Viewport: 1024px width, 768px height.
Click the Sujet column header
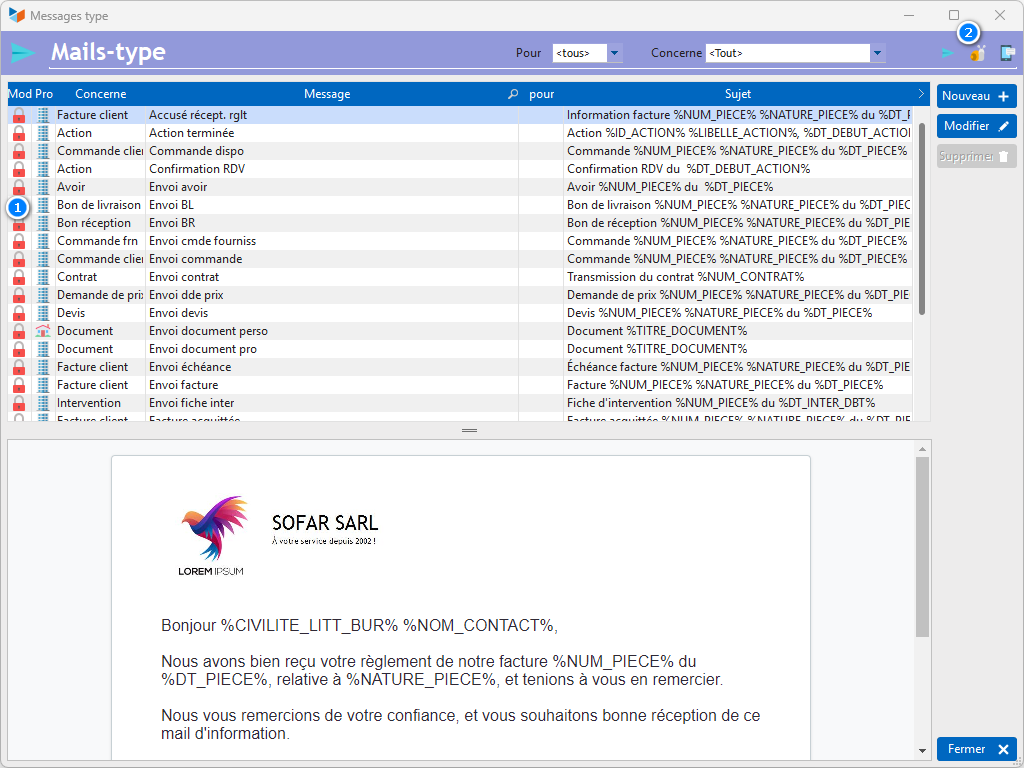pos(737,94)
